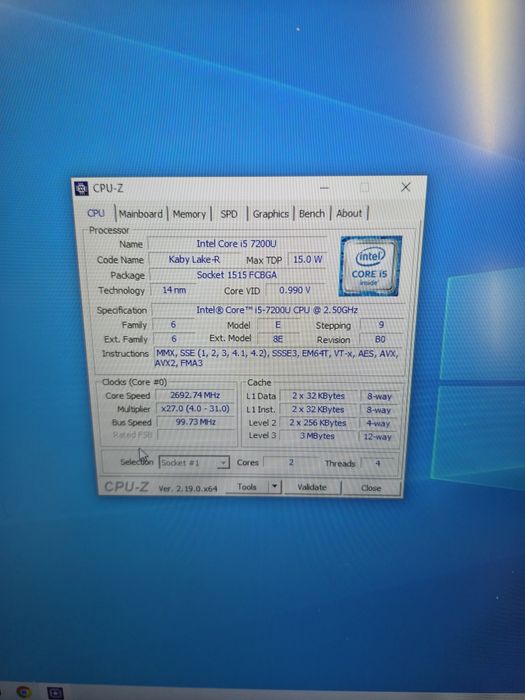Minimize the CPU-Z window
525x700 pixels.
click(x=325, y=188)
